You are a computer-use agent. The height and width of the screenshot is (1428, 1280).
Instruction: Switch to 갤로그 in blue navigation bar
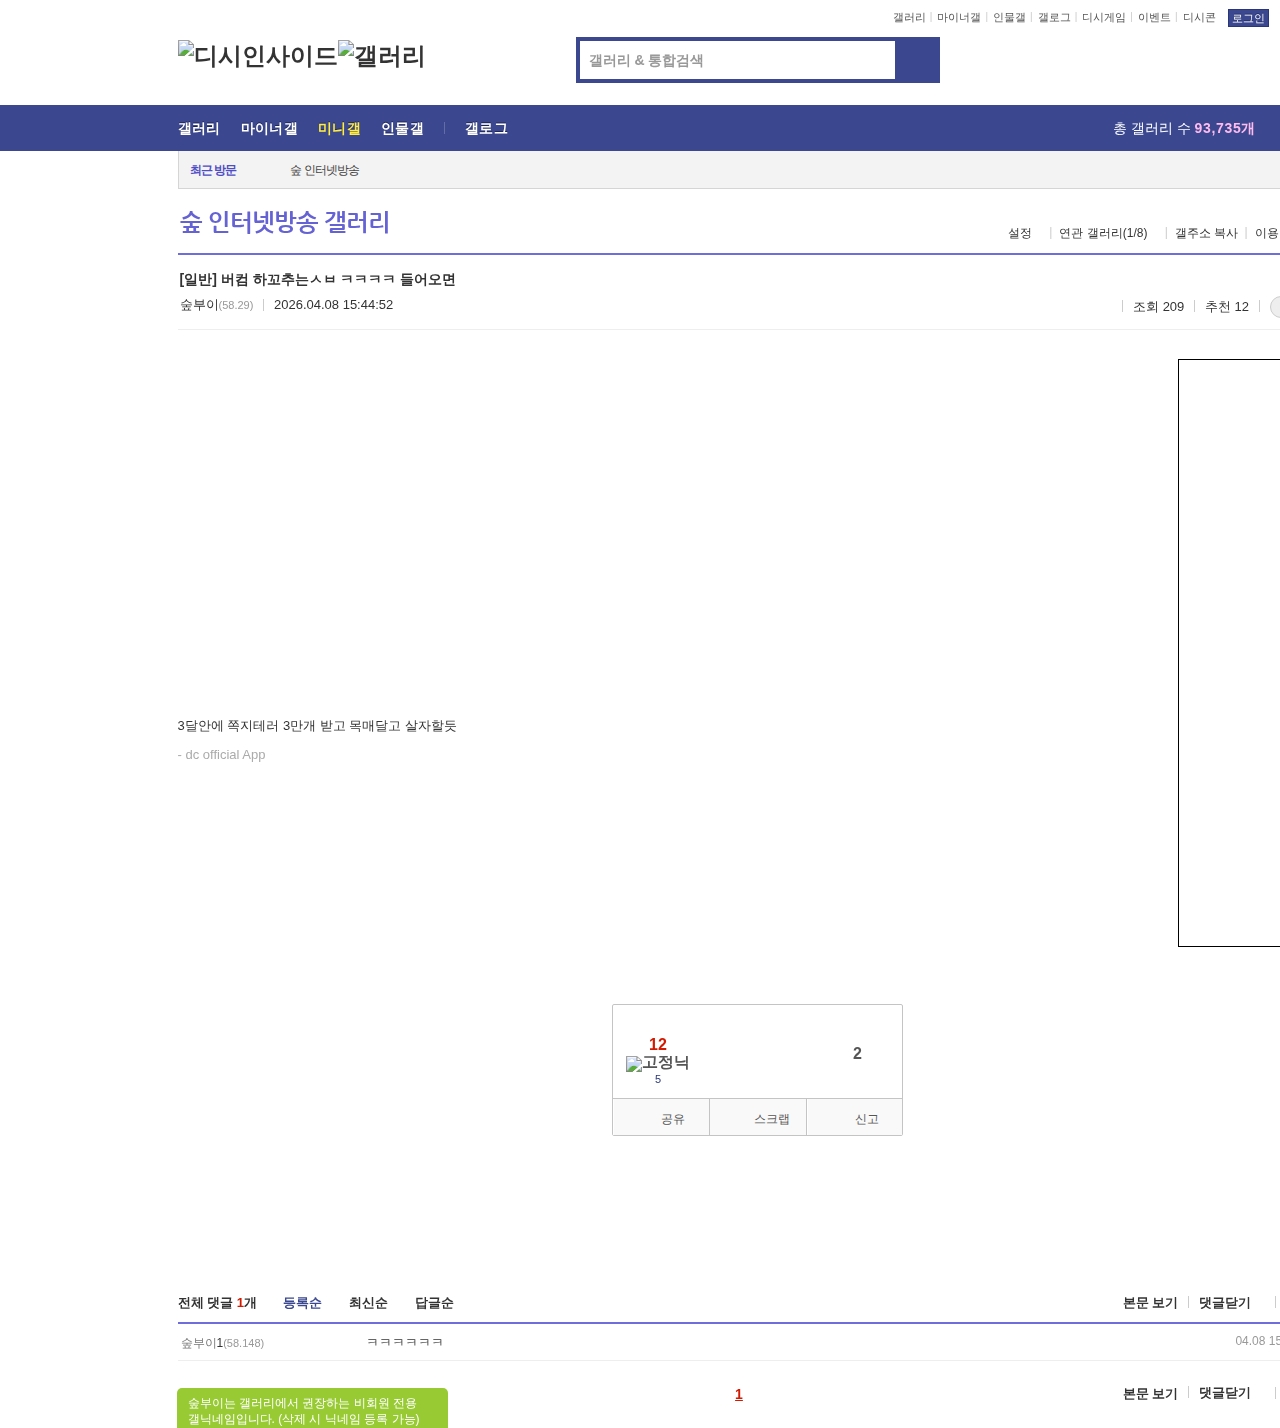tap(486, 129)
